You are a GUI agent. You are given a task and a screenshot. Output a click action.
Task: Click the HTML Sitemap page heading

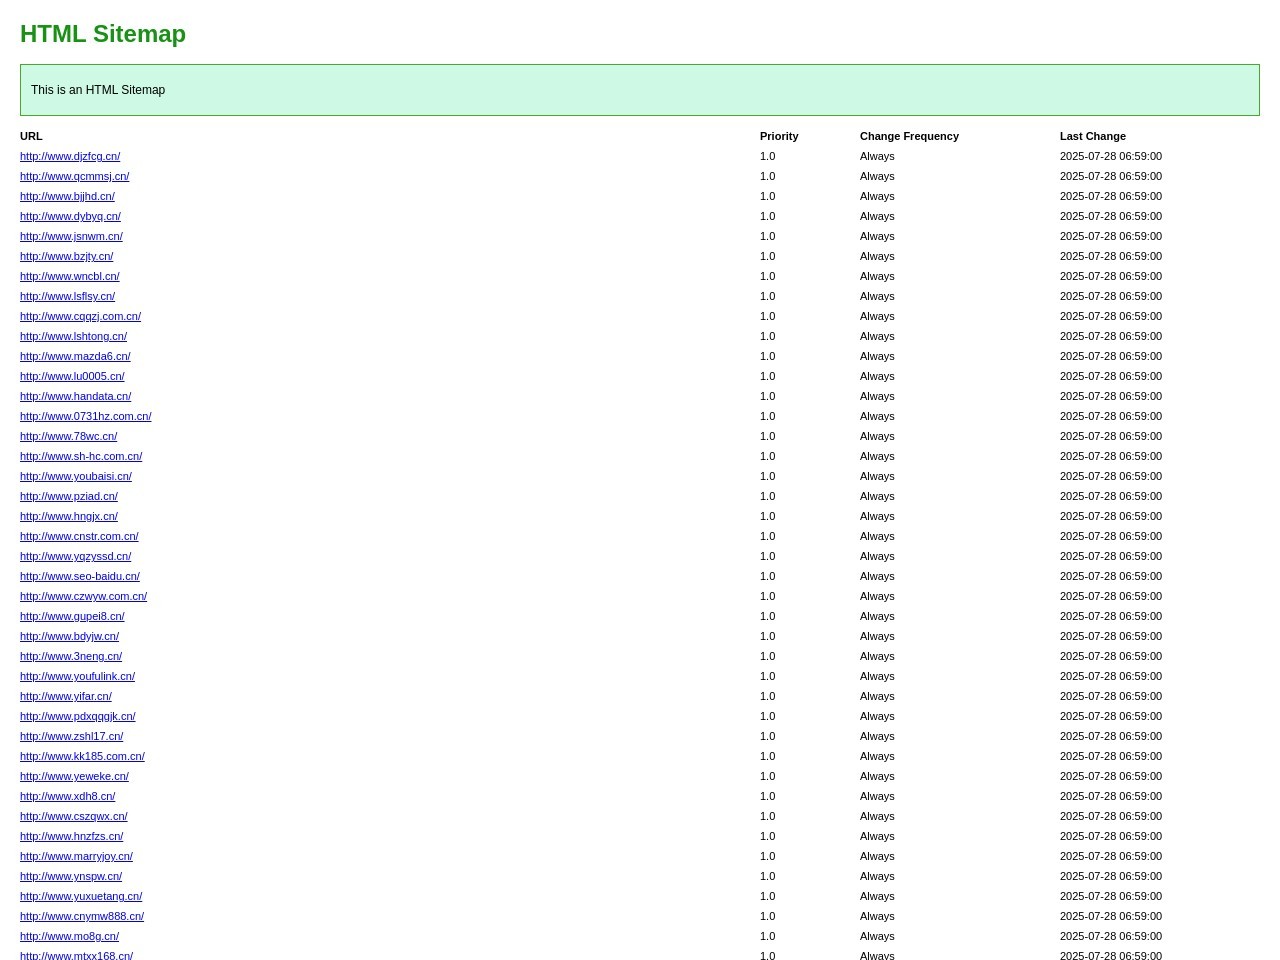pyautogui.click(x=103, y=34)
